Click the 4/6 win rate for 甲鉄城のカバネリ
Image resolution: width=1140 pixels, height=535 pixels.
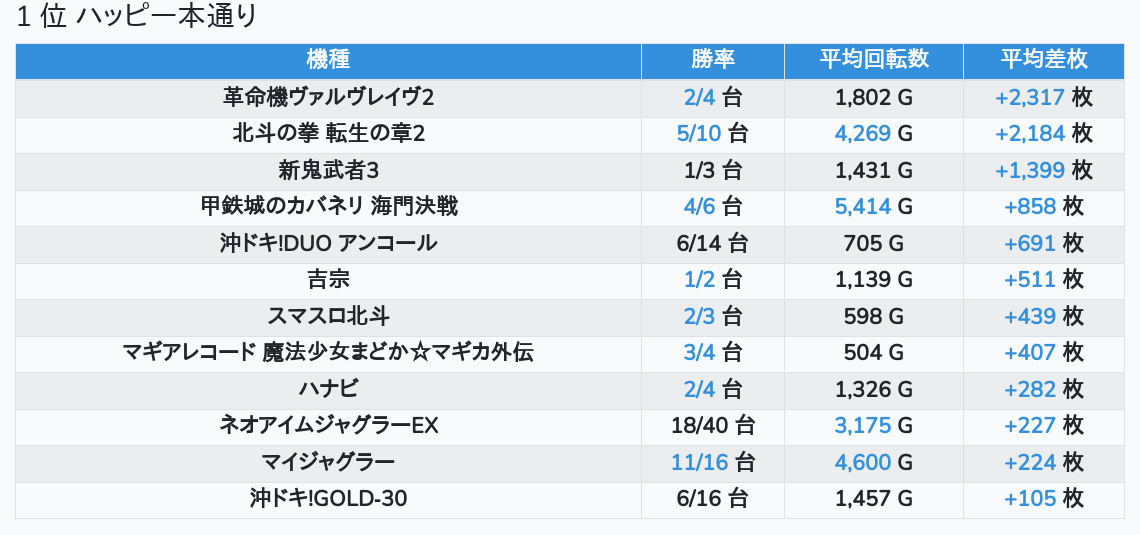pyautogui.click(x=699, y=206)
